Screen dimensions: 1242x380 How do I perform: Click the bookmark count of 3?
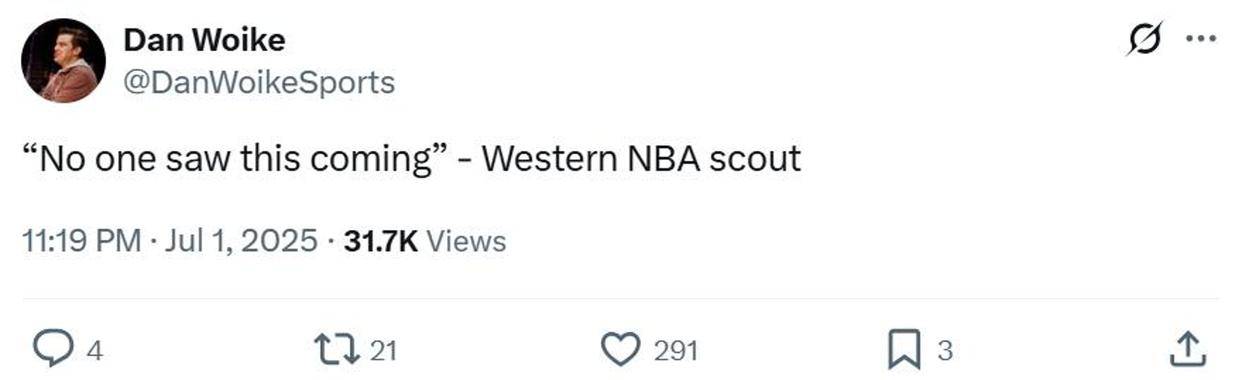coord(944,351)
